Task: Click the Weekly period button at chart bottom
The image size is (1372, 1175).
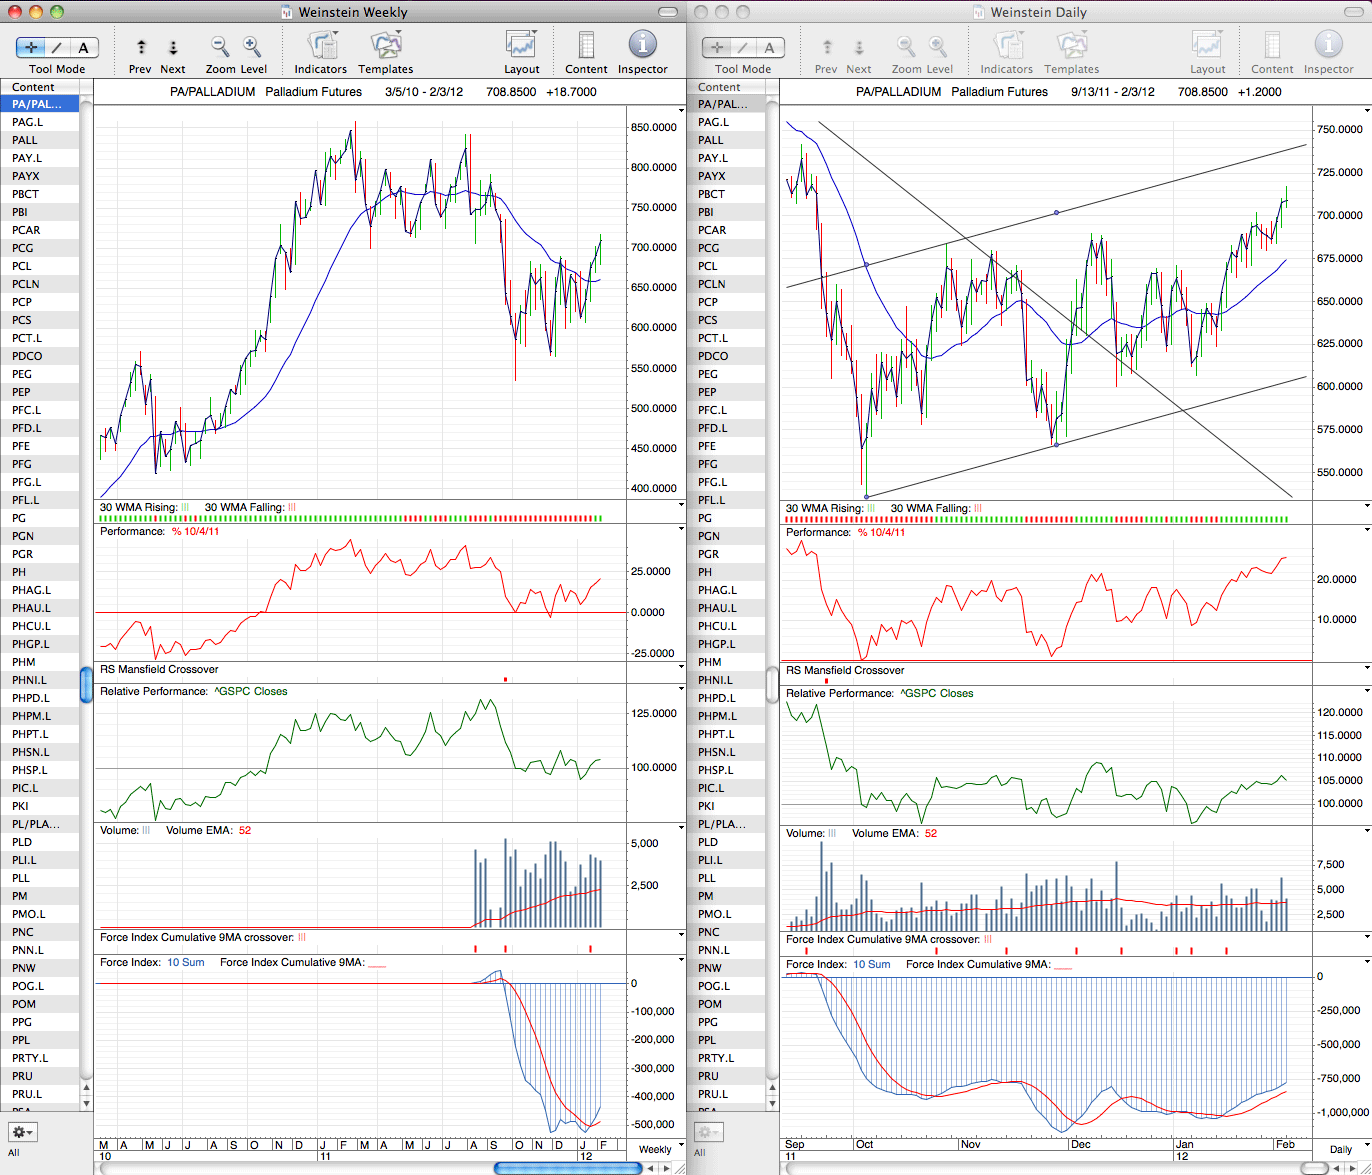Action: pos(655,1149)
